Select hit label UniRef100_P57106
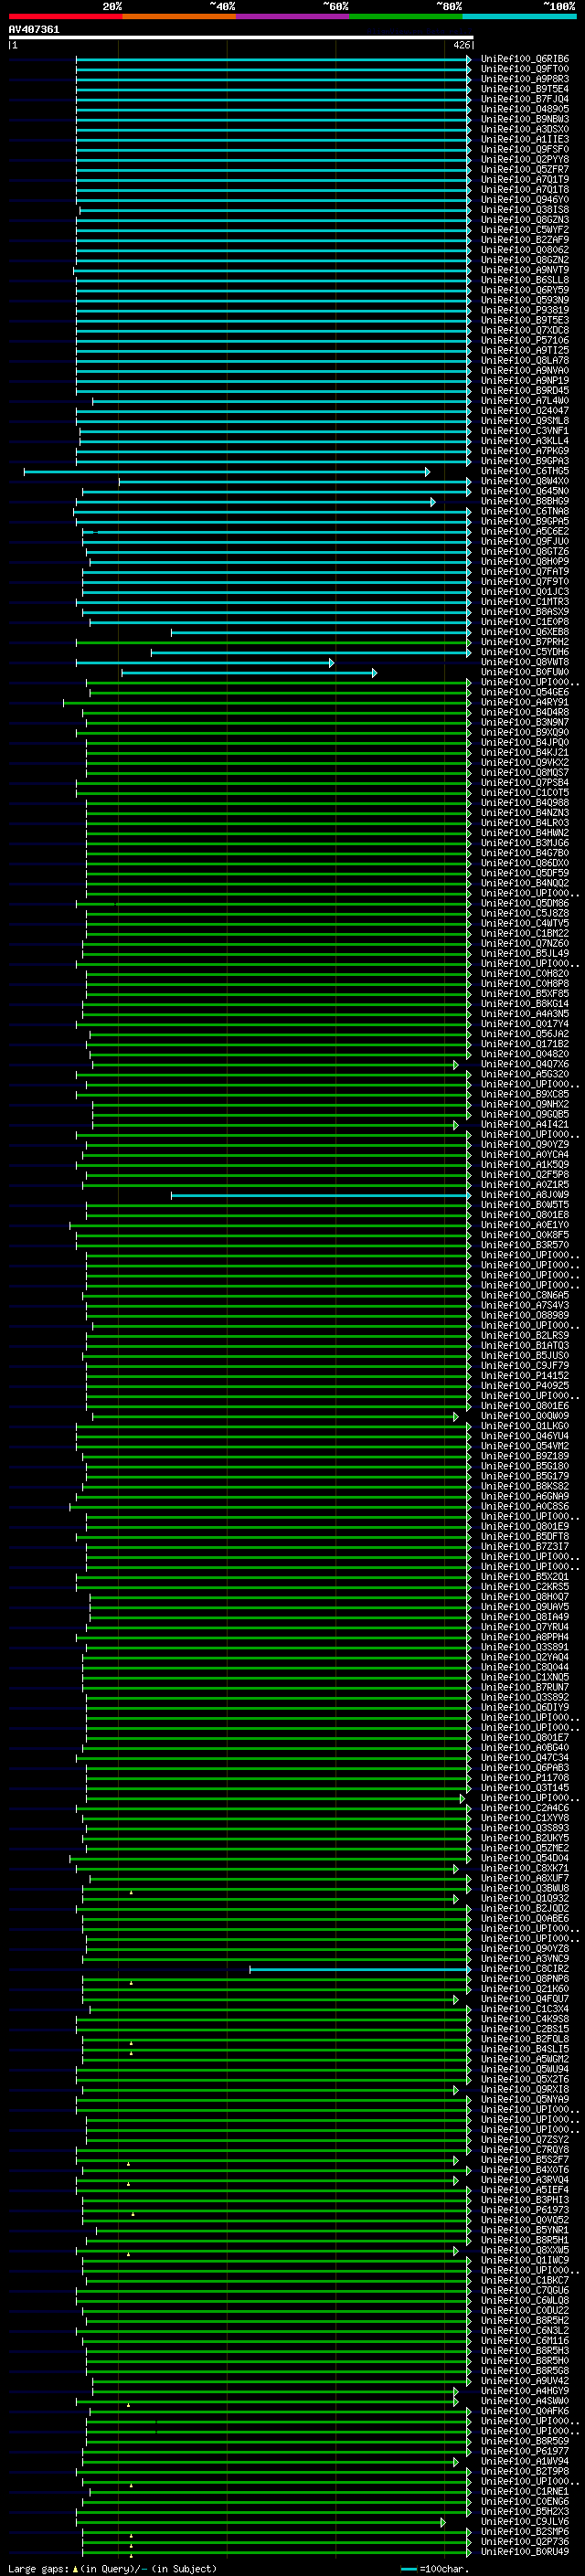This screenshot has width=585, height=2576. coord(524,340)
